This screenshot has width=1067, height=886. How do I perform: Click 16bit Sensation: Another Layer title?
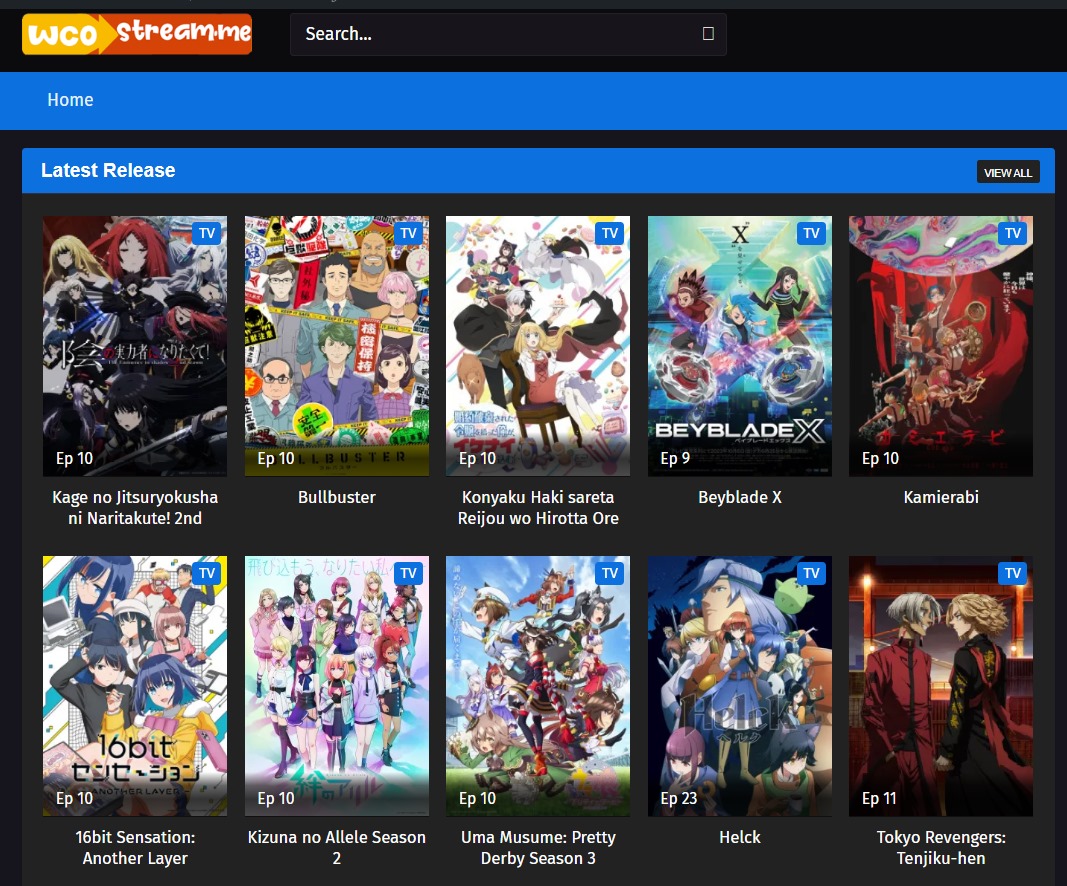click(135, 848)
